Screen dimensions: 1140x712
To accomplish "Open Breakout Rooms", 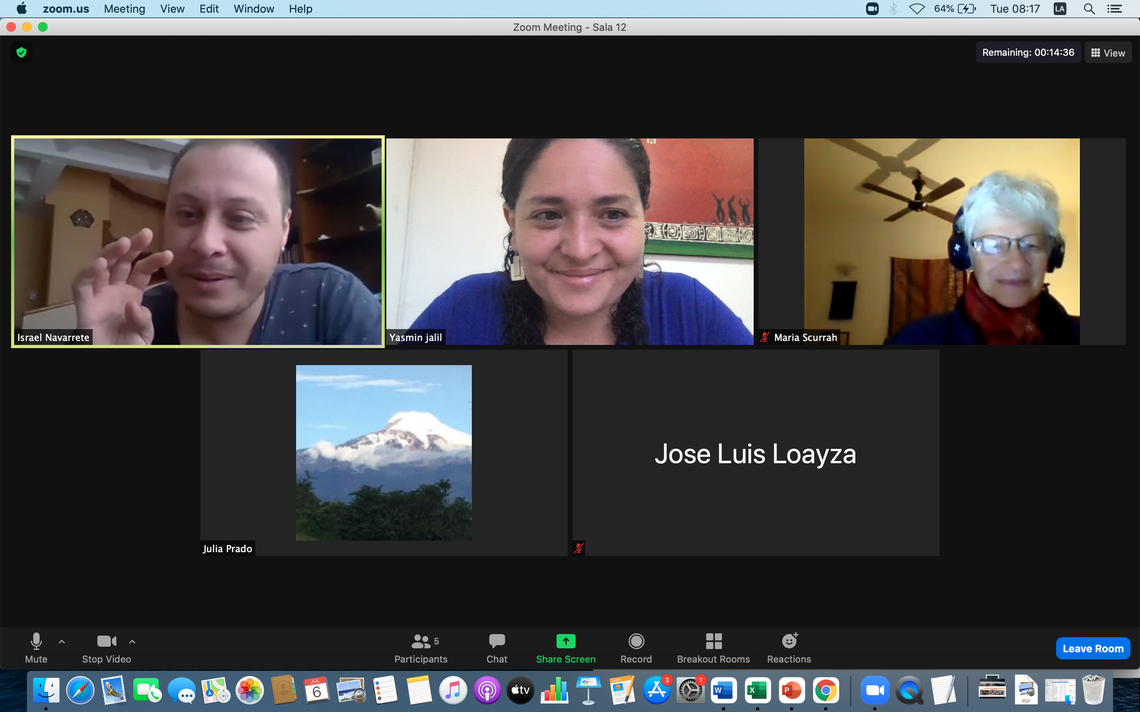I will (713, 647).
